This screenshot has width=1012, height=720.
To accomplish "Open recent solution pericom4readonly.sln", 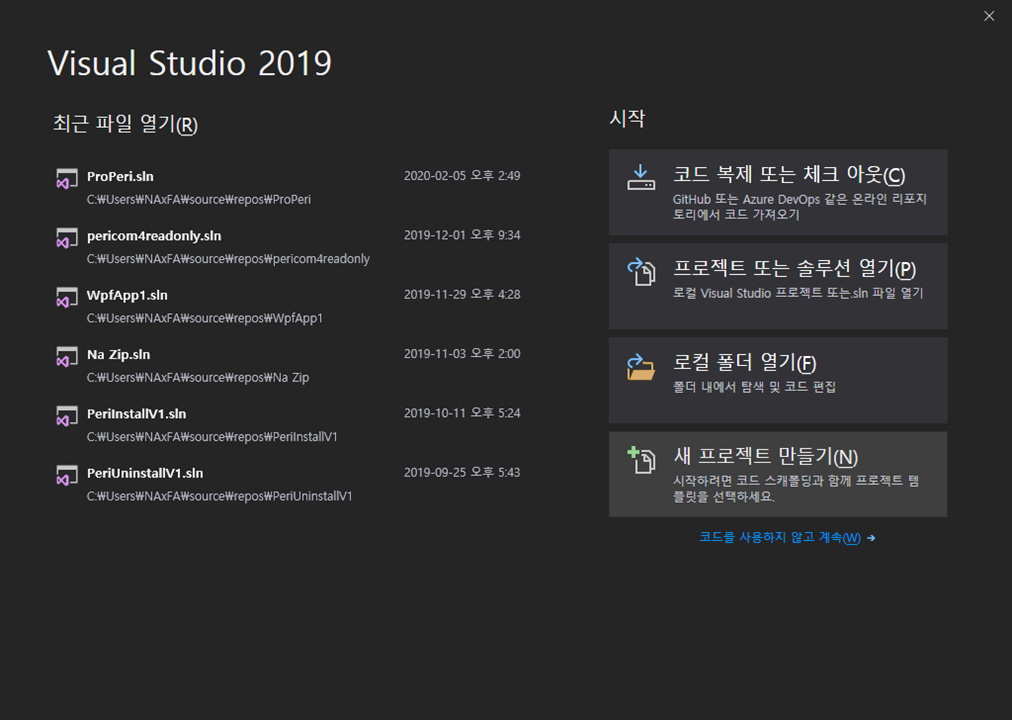I will (288, 246).
